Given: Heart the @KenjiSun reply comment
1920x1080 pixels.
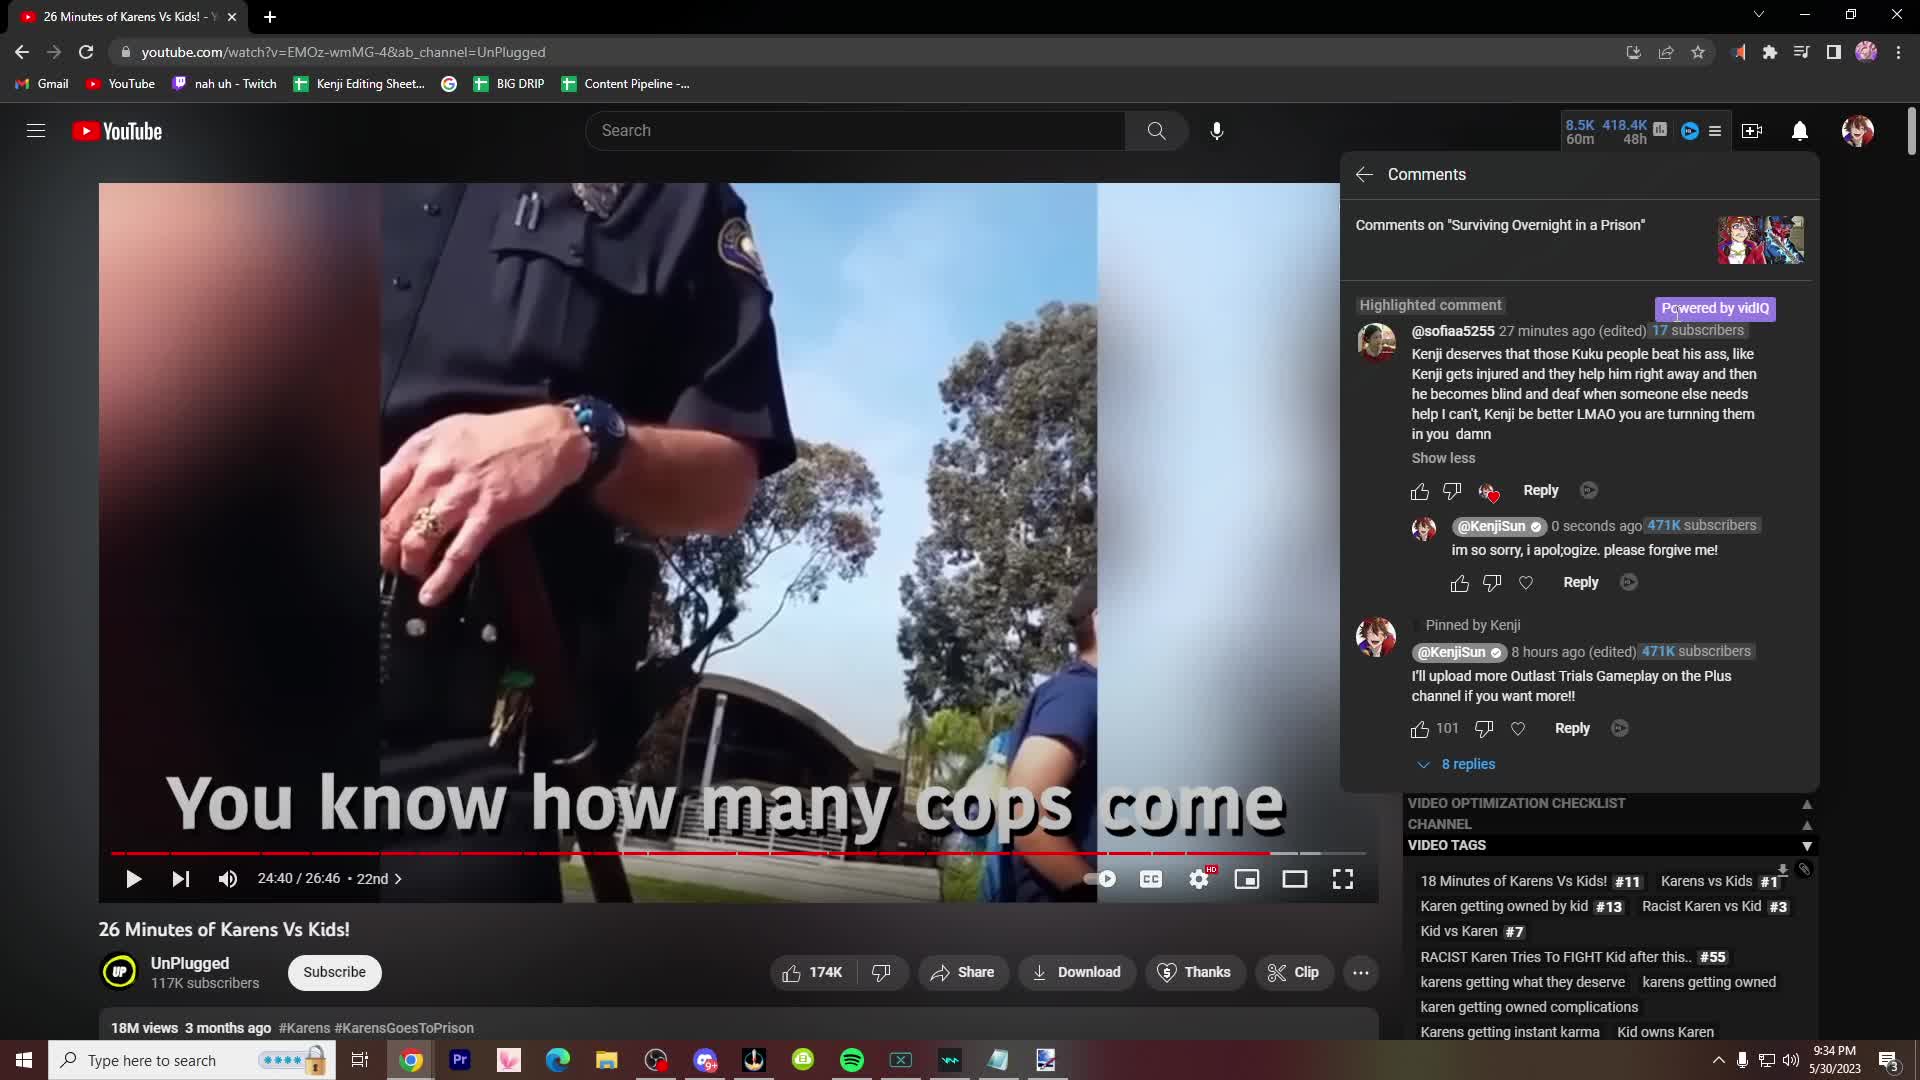Looking at the screenshot, I should tap(1526, 583).
